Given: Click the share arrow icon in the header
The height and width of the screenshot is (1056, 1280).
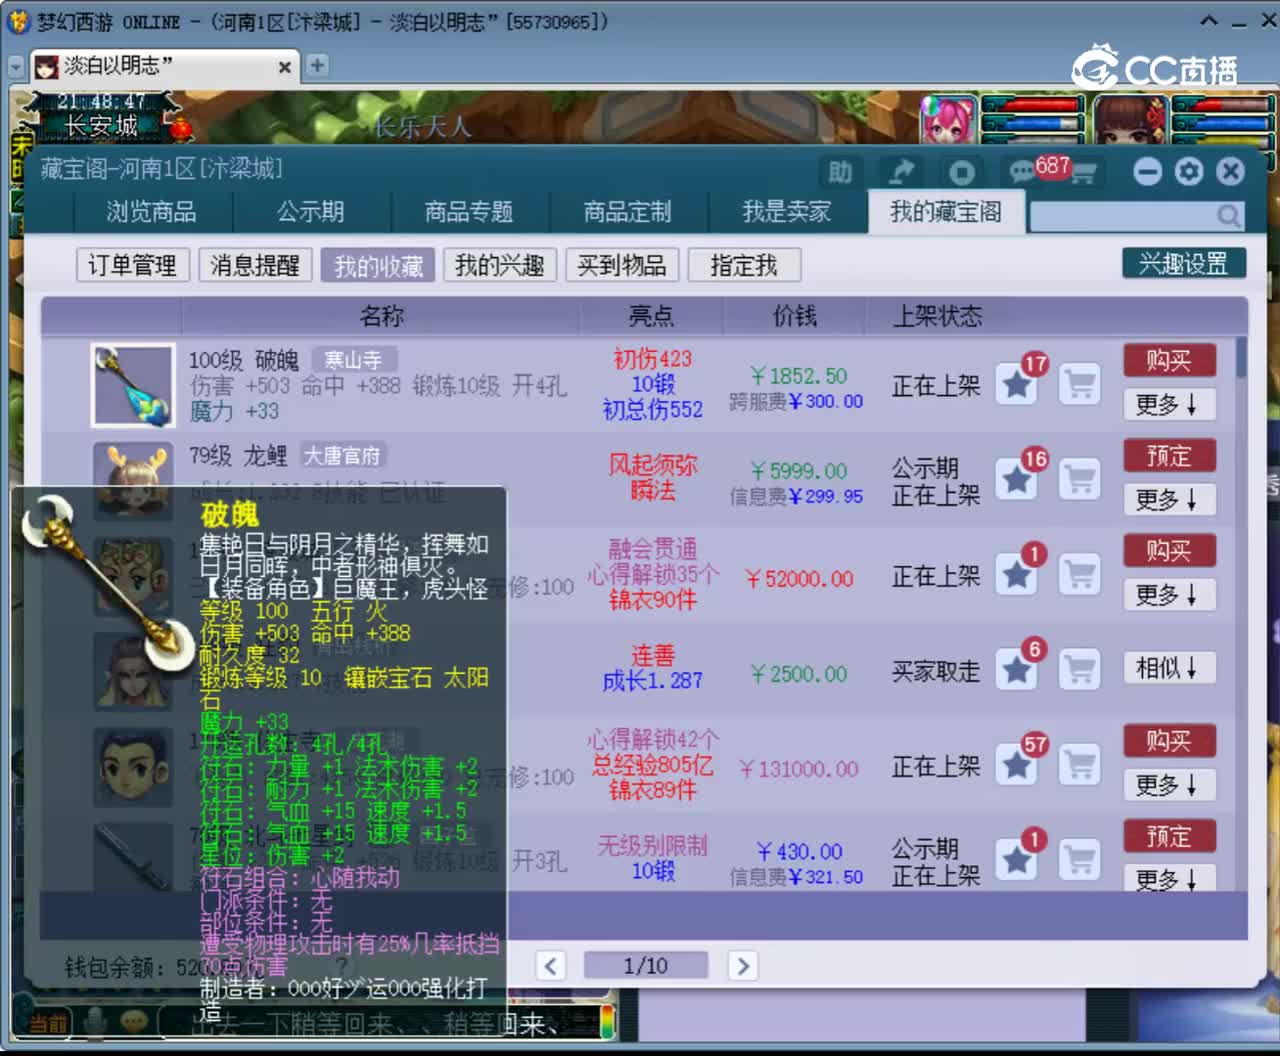Looking at the screenshot, I should pos(901,172).
